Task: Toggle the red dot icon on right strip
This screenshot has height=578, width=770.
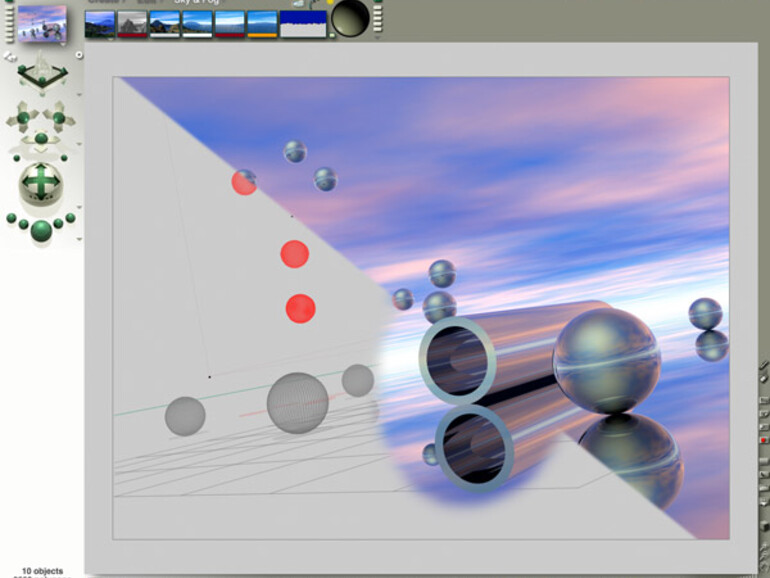Action: click(764, 440)
